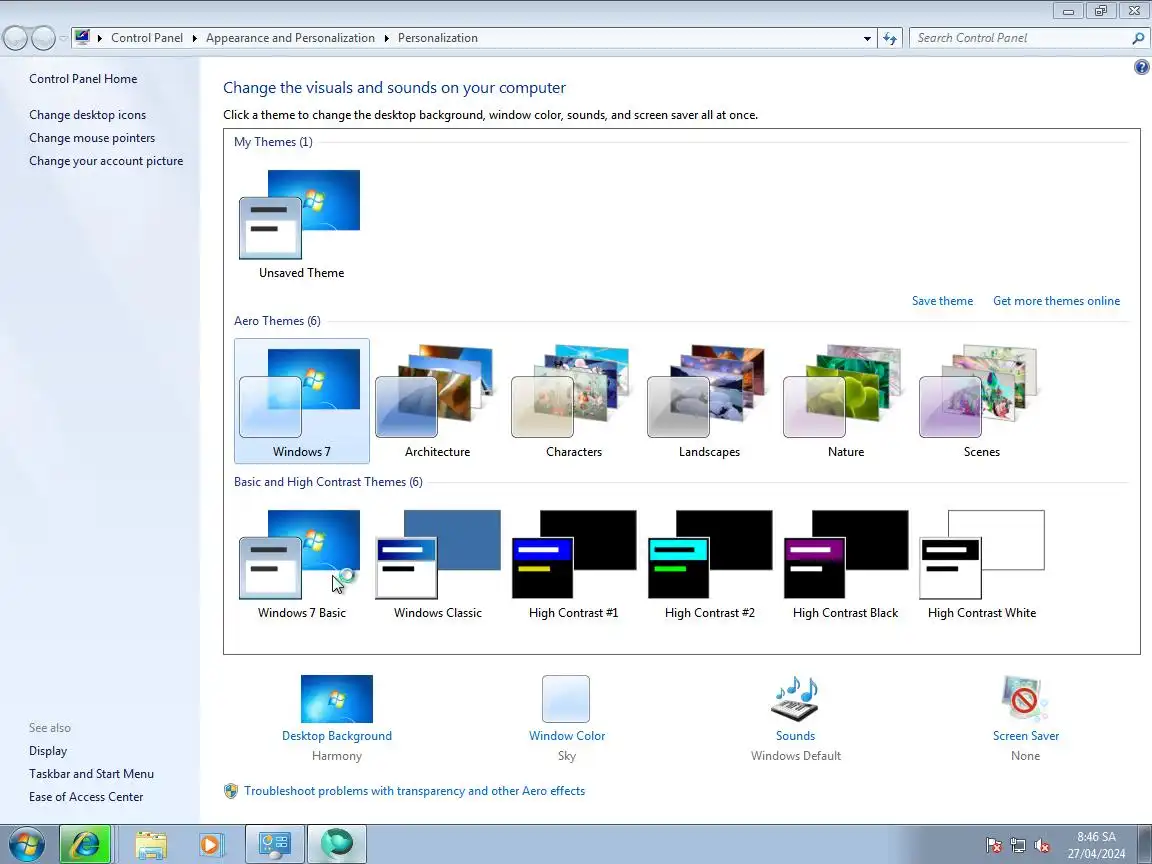Open Ease of Access Center link
Screen dimensions: 1152x864
86,796
